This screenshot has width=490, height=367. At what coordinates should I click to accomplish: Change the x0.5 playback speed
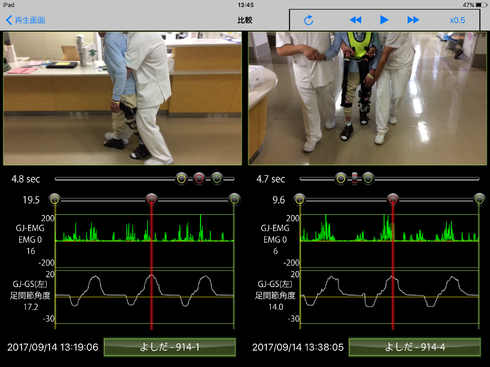click(x=457, y=20)
